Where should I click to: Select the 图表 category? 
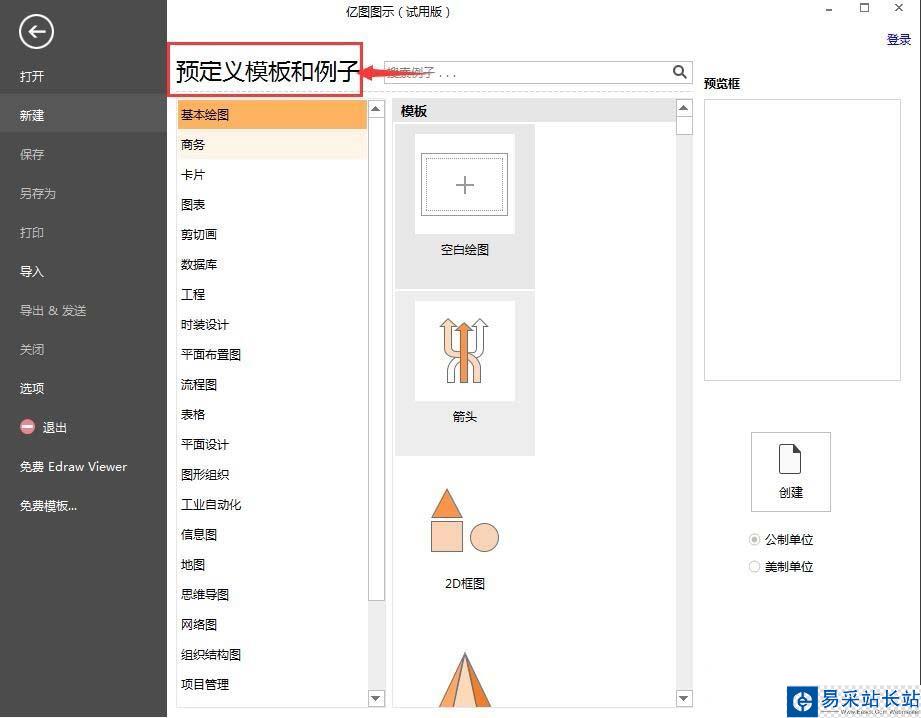273,204
